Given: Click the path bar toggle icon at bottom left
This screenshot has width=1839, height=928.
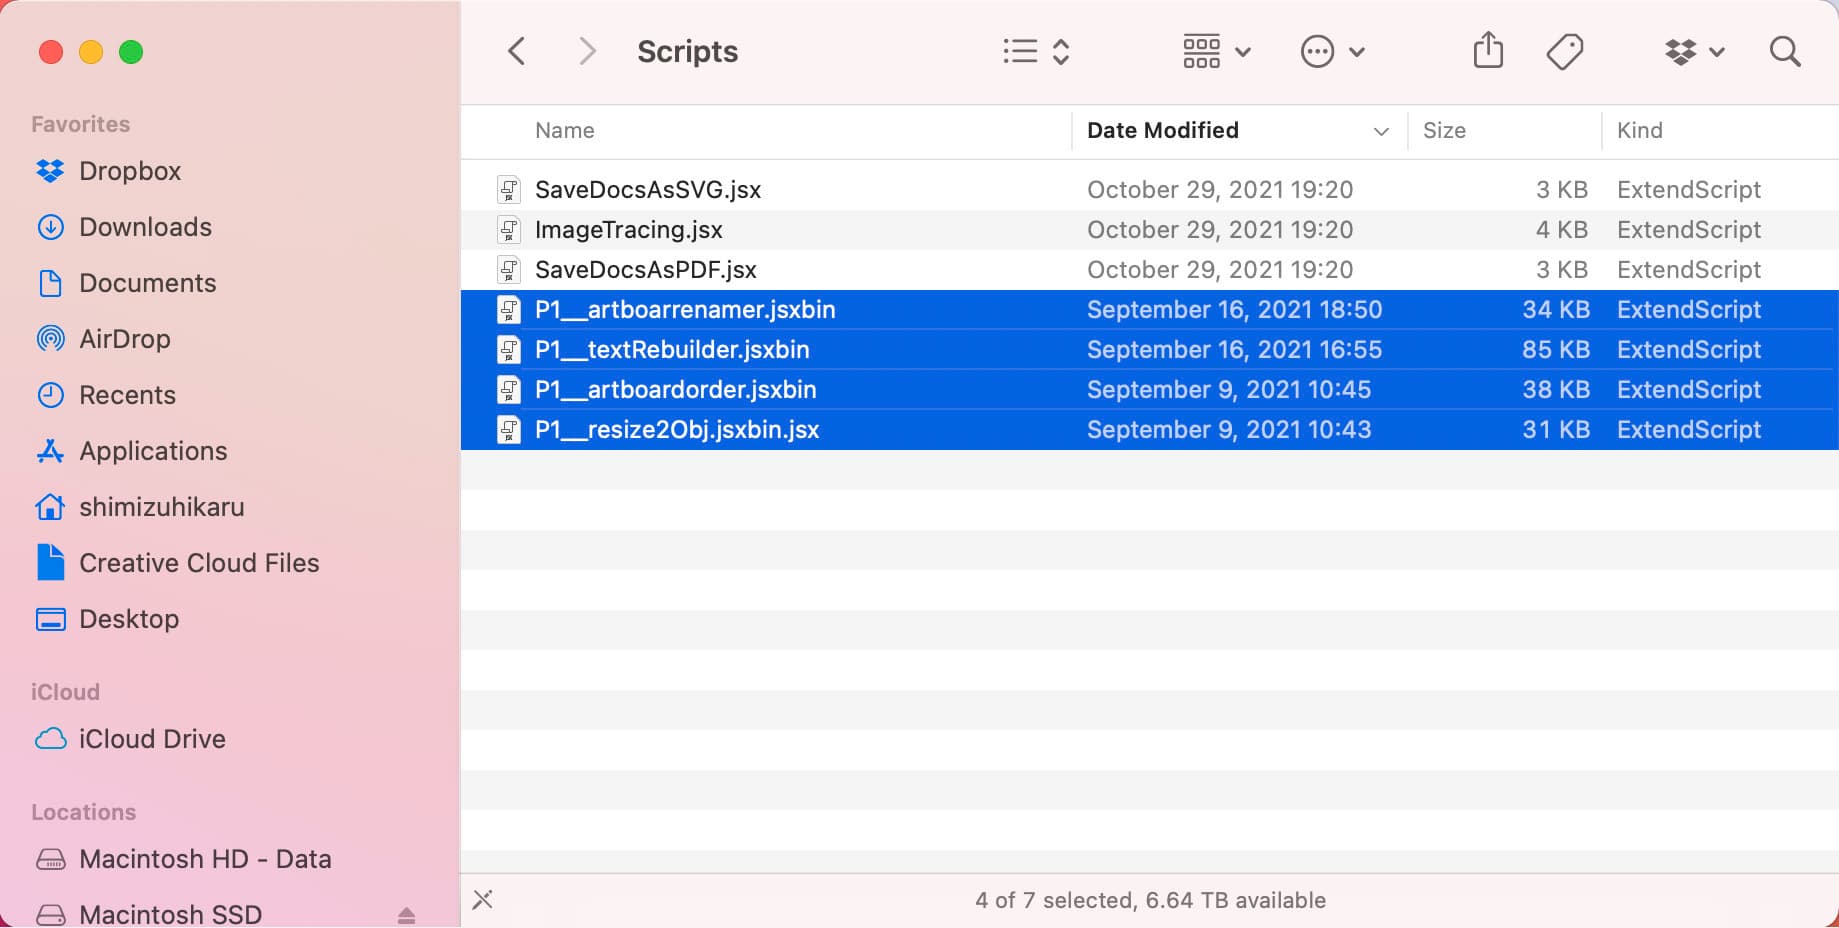Looking at the screenshot, I should 483,900.
